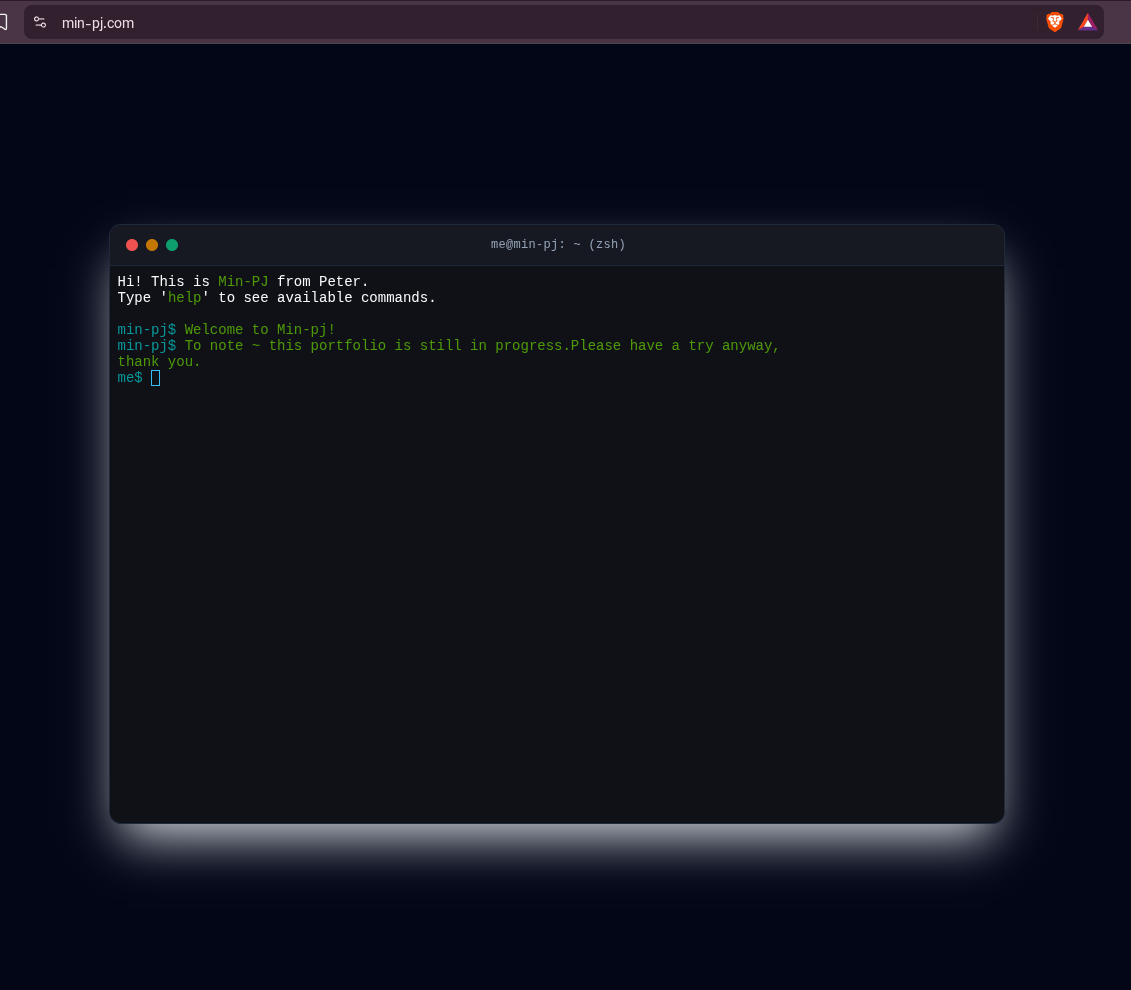Open Brave Shields lion icon
The width and height of the screenshot is (1131, 990).
(x=1055, y=22)
